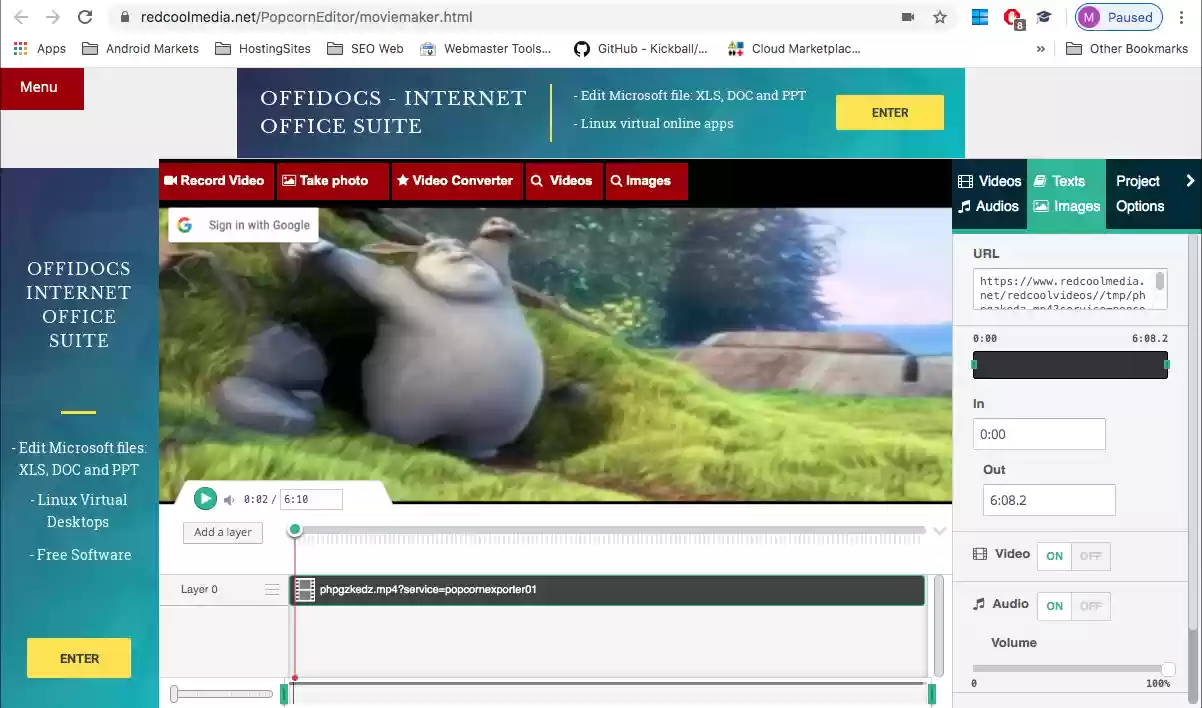Search Images in red toolbar
The height and width of the screenshot is (708, 1202).
click(x=645, y=181)
